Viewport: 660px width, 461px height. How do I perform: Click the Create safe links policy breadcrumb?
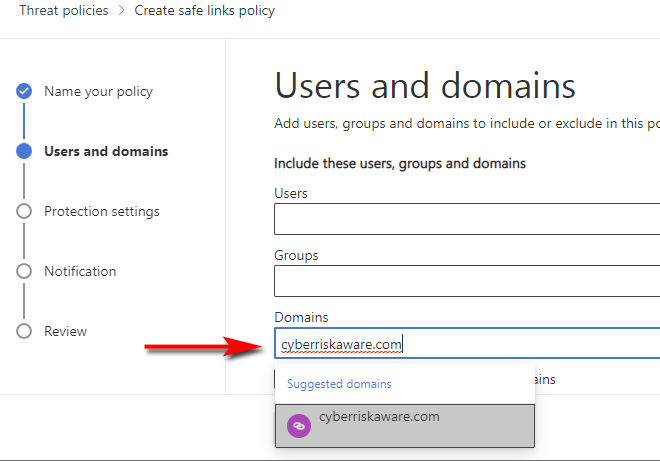pos(205,10)
